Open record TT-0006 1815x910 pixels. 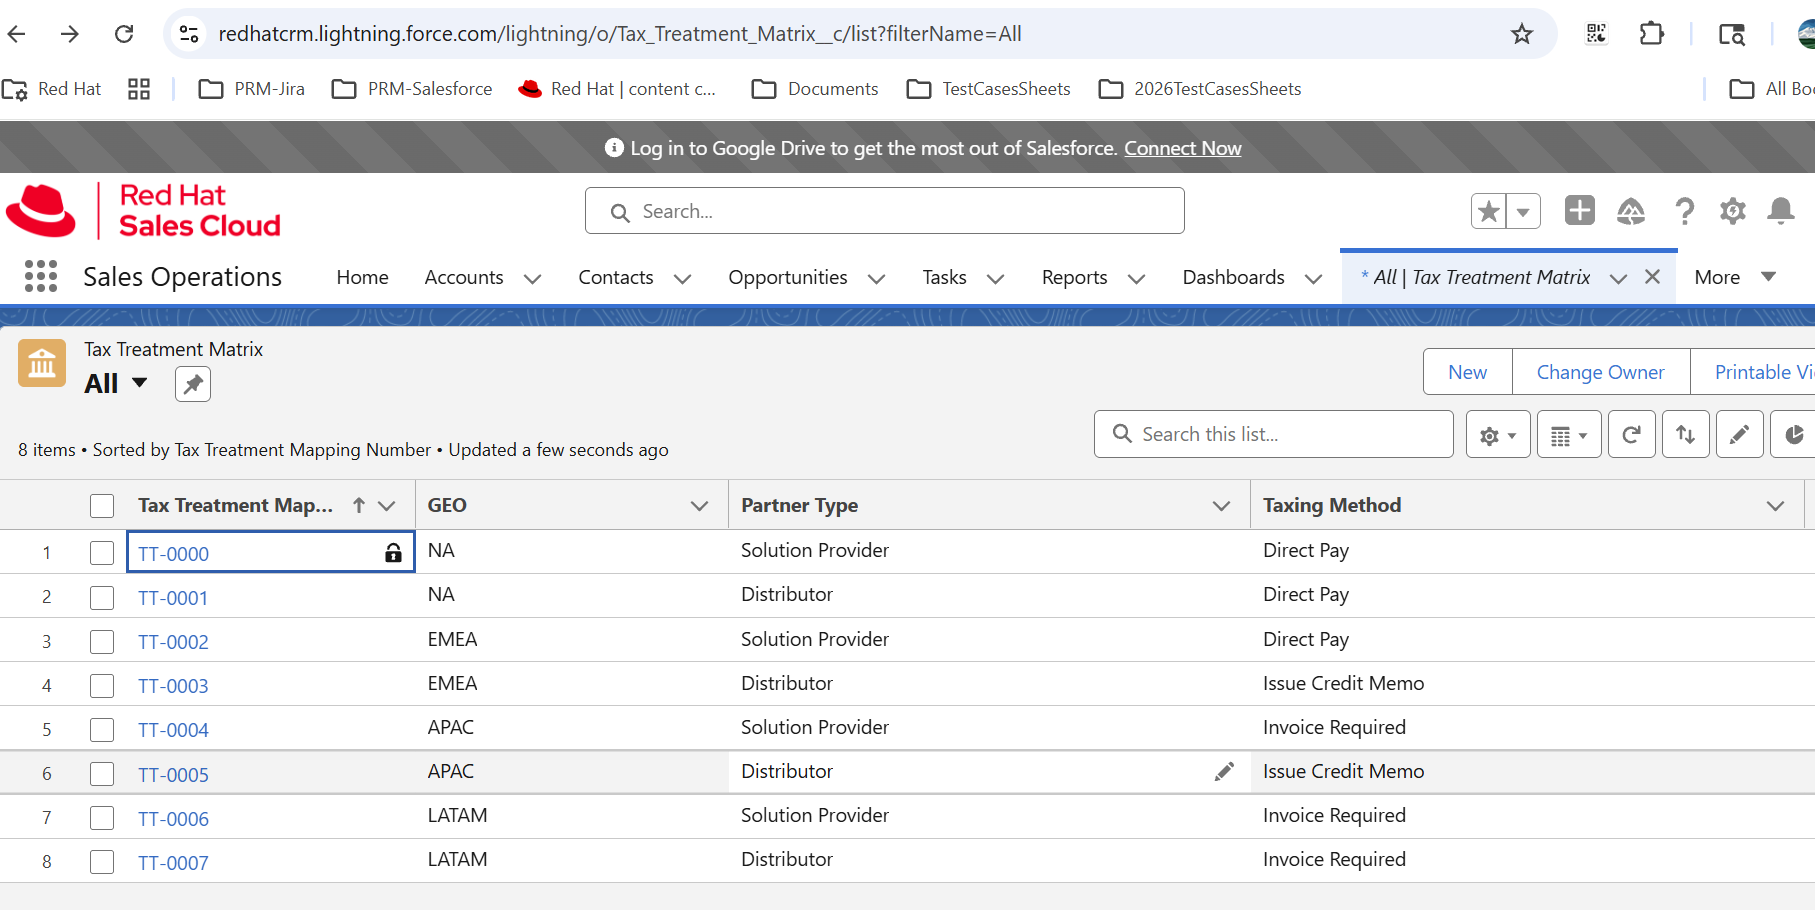click(x=173, y=819)
